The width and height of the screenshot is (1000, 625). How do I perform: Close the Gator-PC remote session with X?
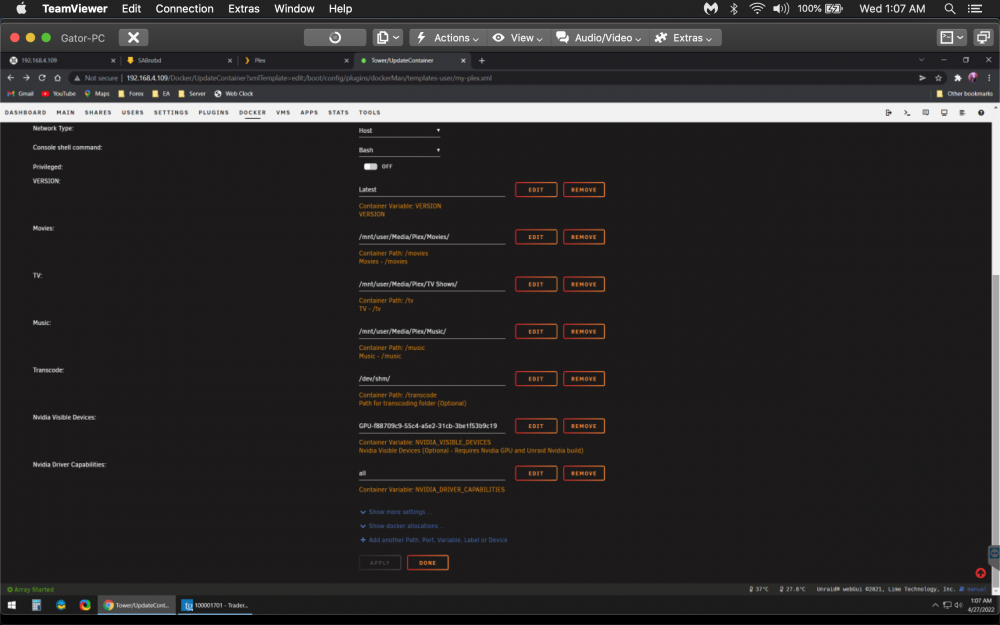point(133,38)
